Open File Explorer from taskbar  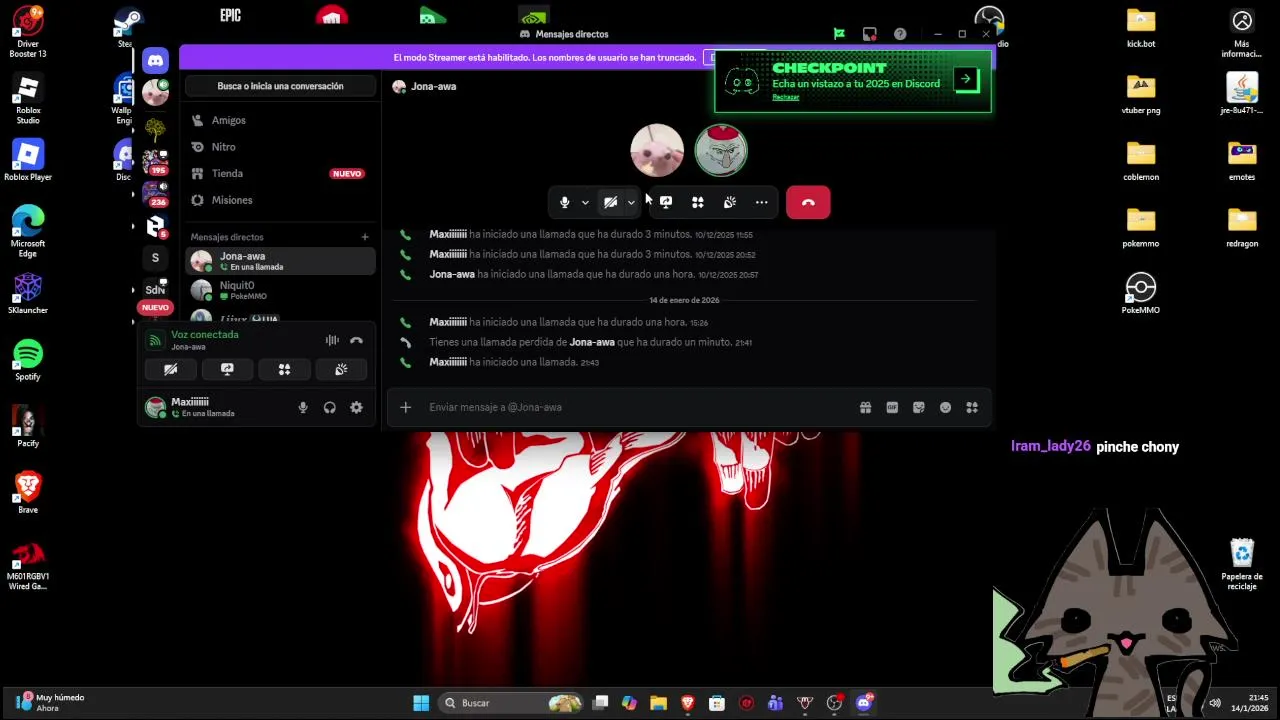(659, 703)
